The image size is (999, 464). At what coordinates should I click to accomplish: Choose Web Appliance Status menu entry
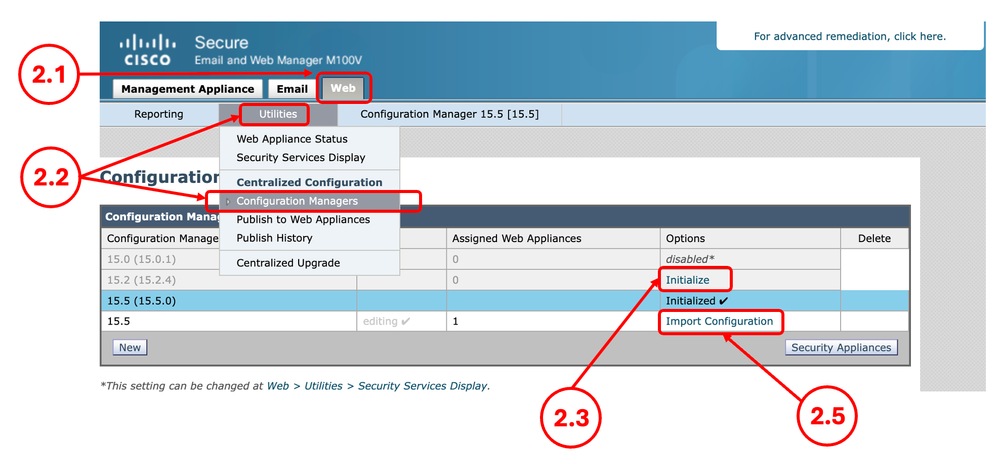292,139
